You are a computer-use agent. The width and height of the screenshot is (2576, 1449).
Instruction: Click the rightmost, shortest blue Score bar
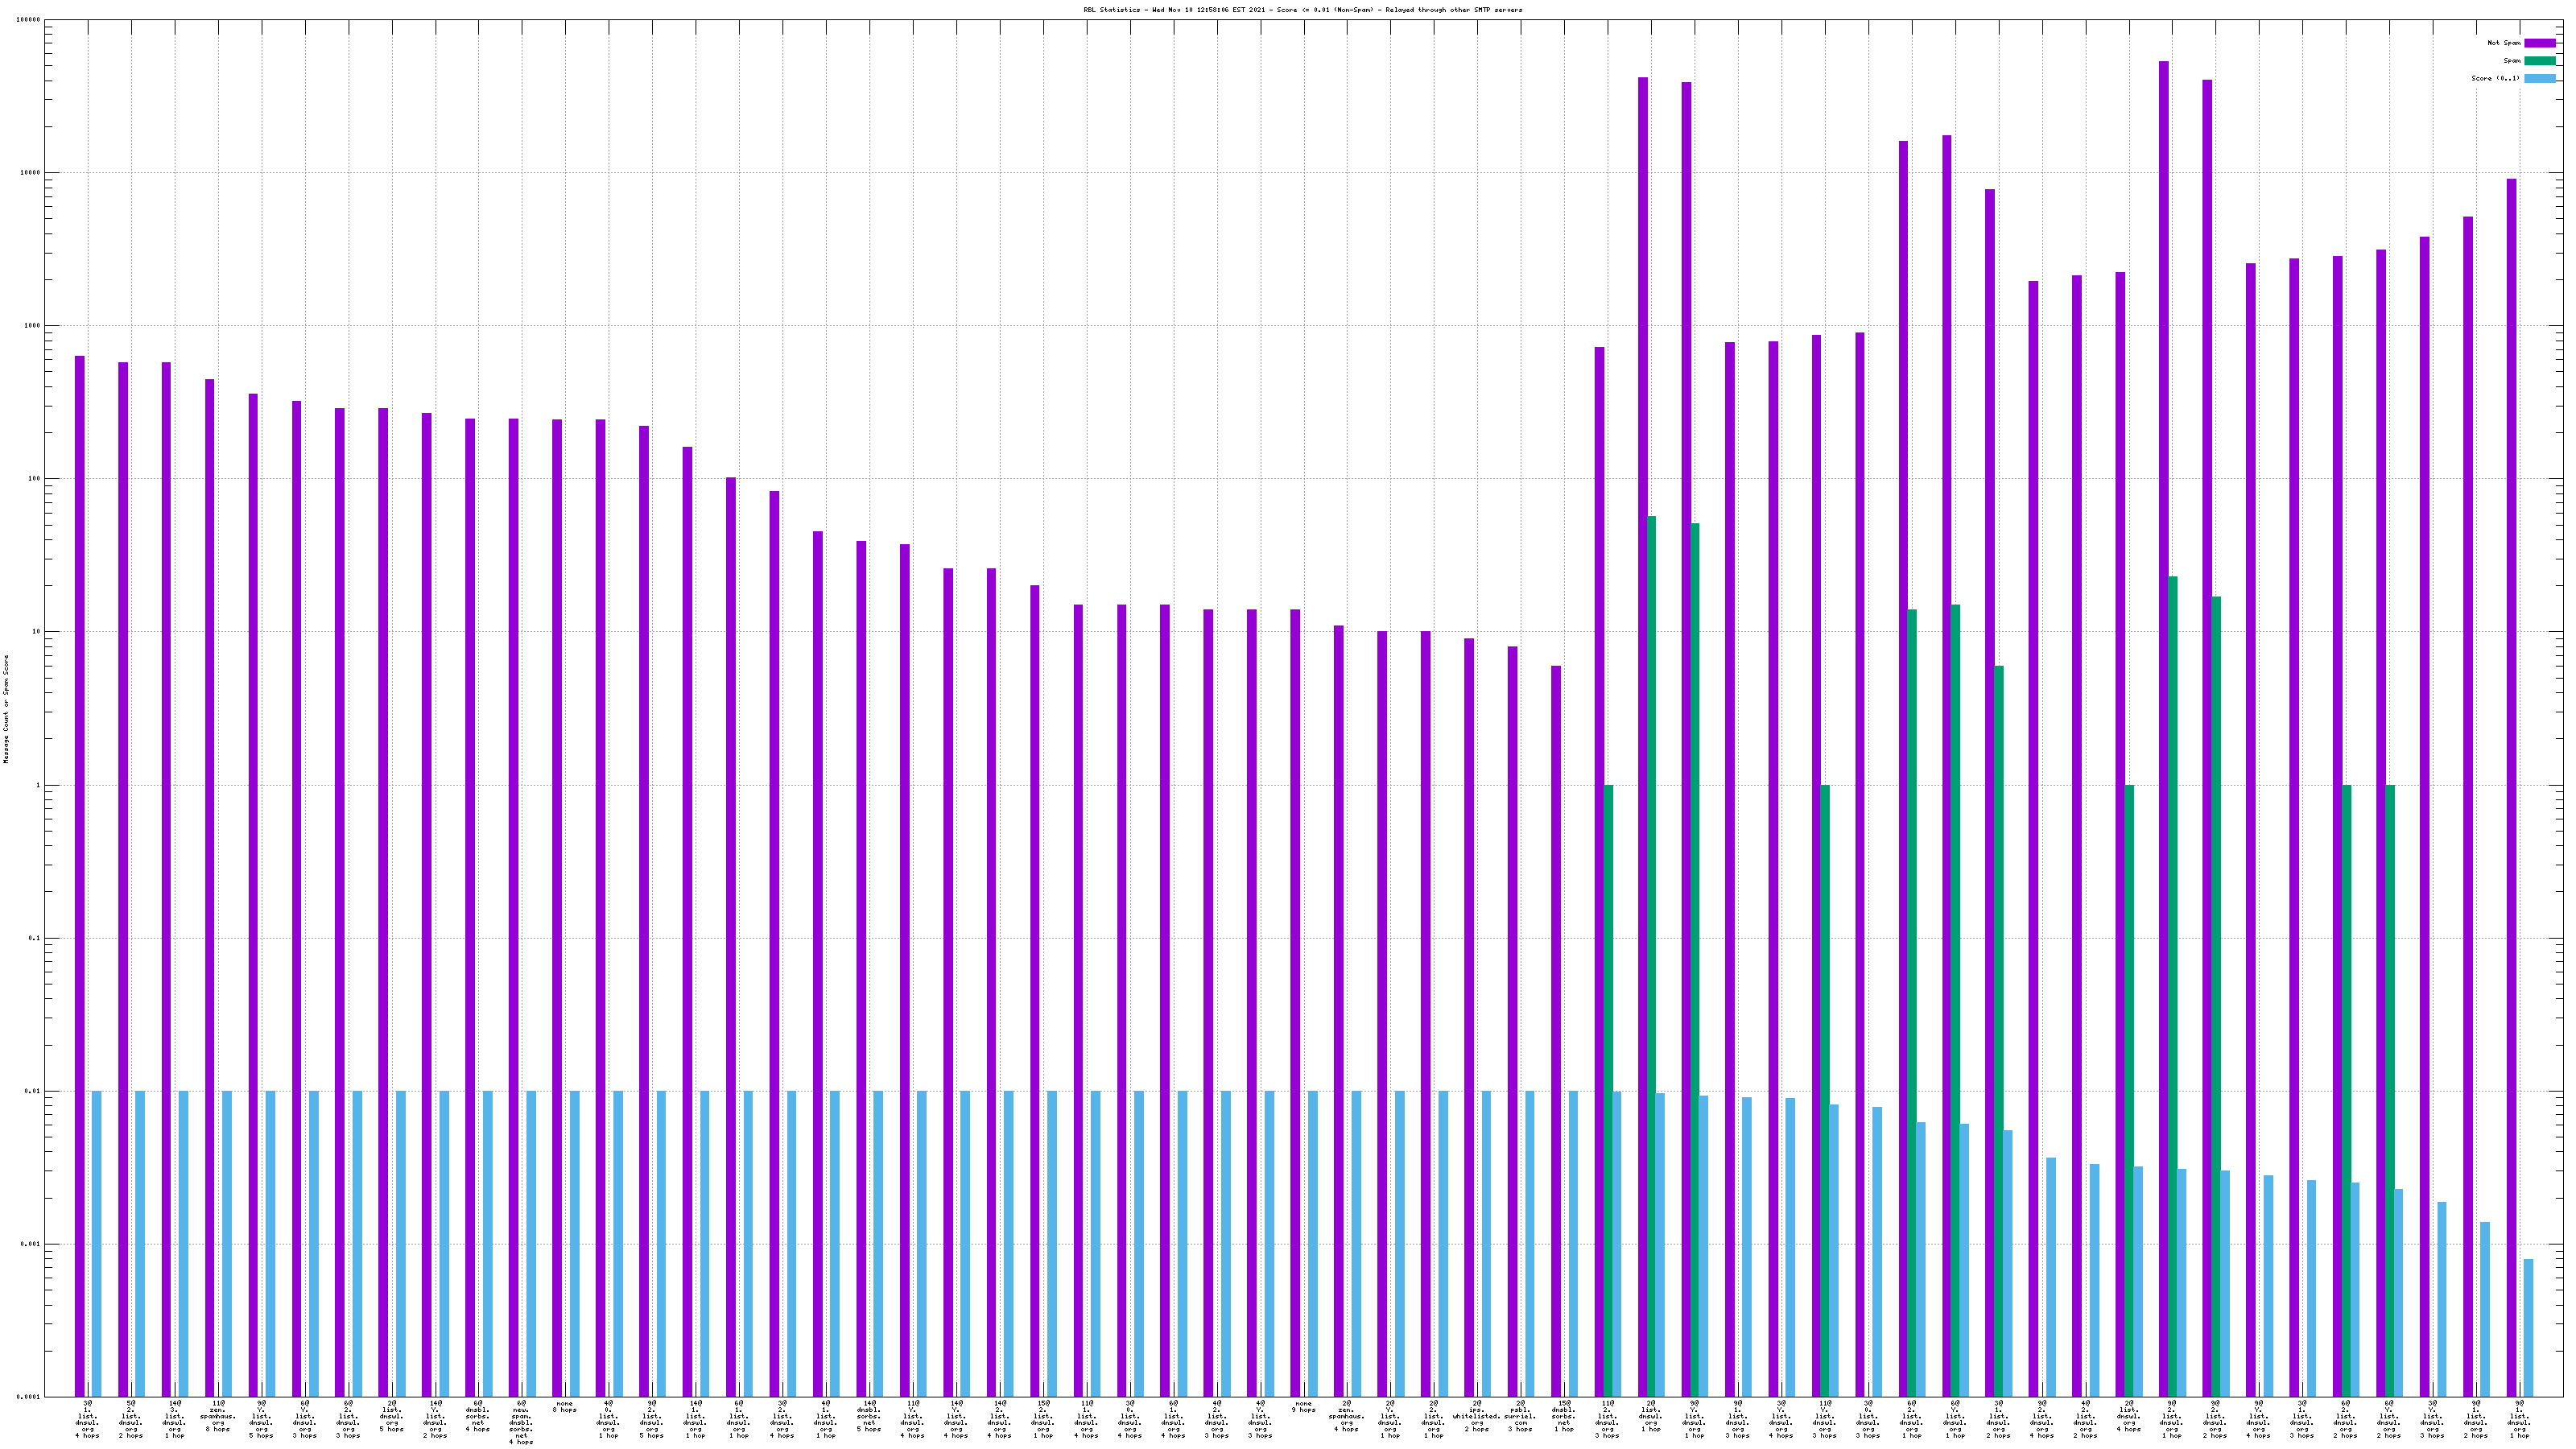[x=2528, y=1327]
